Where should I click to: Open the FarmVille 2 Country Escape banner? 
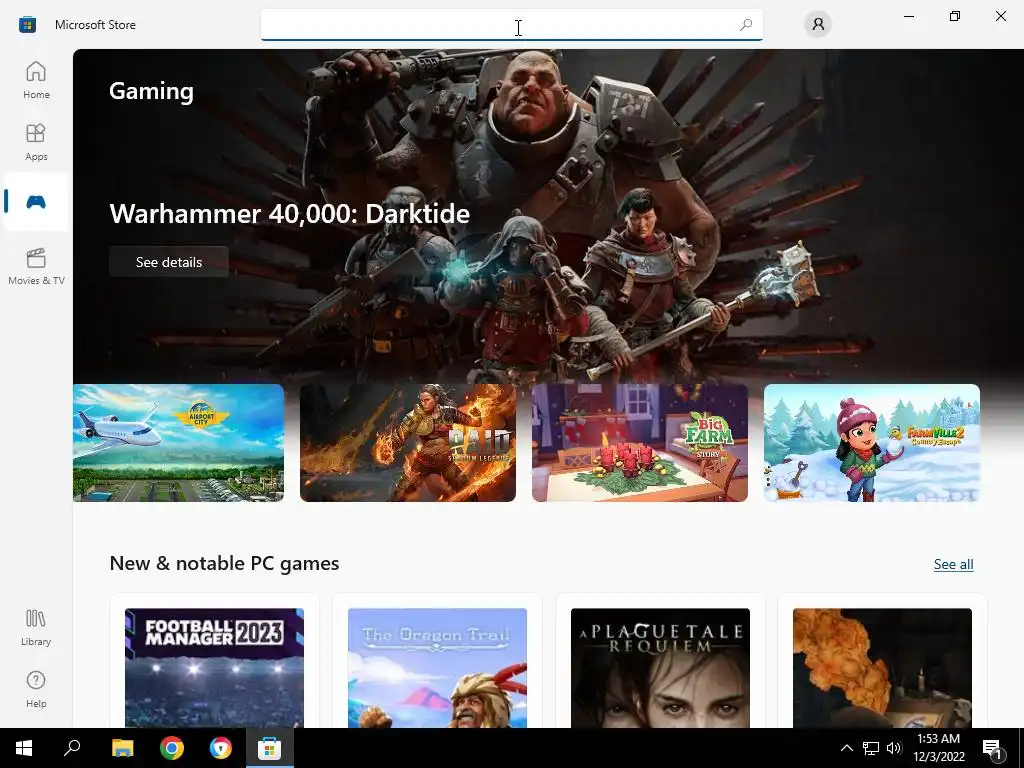tap(872, 443)
